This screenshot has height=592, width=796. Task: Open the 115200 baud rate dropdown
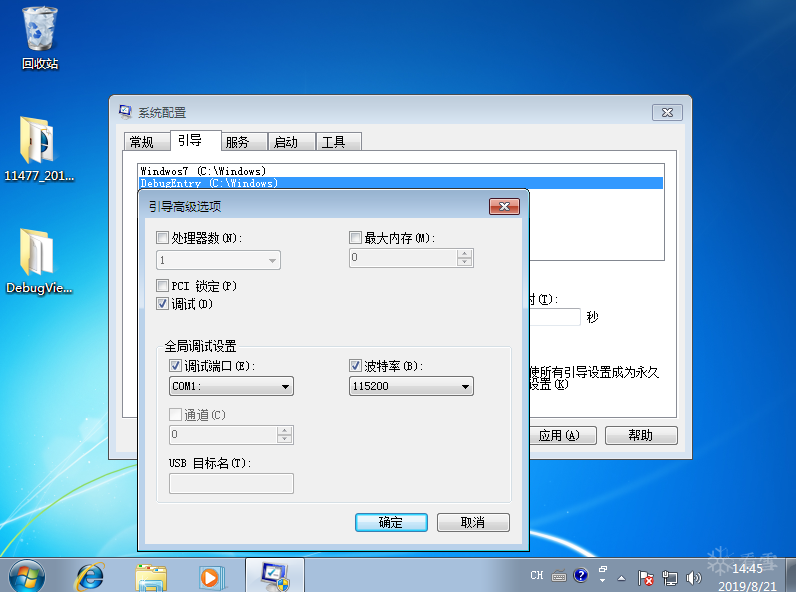tap(411, 386)
